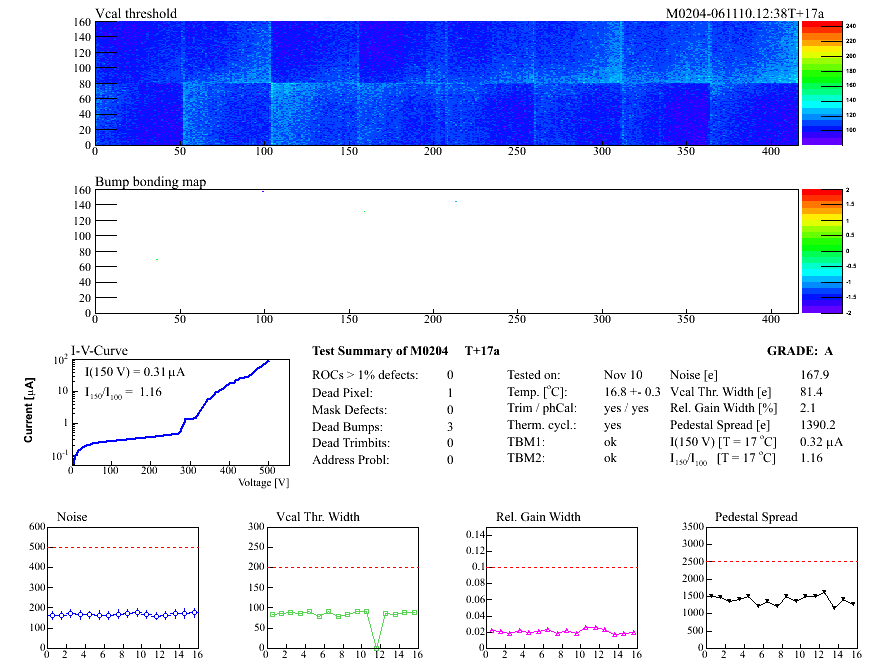Click the "I150/I100 [T = 17 °C]" summary label
Image resolution: width=896 pixels, height=672 pixels.
click(722, 458)
